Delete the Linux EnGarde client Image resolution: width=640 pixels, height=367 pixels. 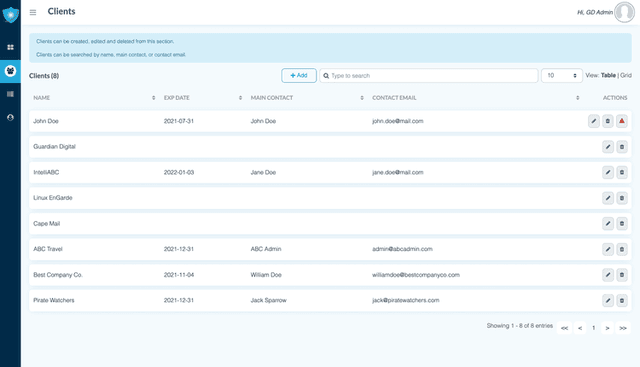click(x=622, y=198)
